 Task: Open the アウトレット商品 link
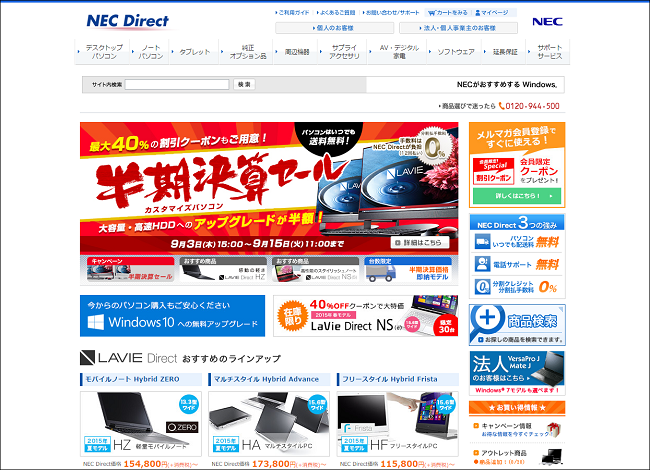pyautogui.click(x=504, y=453)
